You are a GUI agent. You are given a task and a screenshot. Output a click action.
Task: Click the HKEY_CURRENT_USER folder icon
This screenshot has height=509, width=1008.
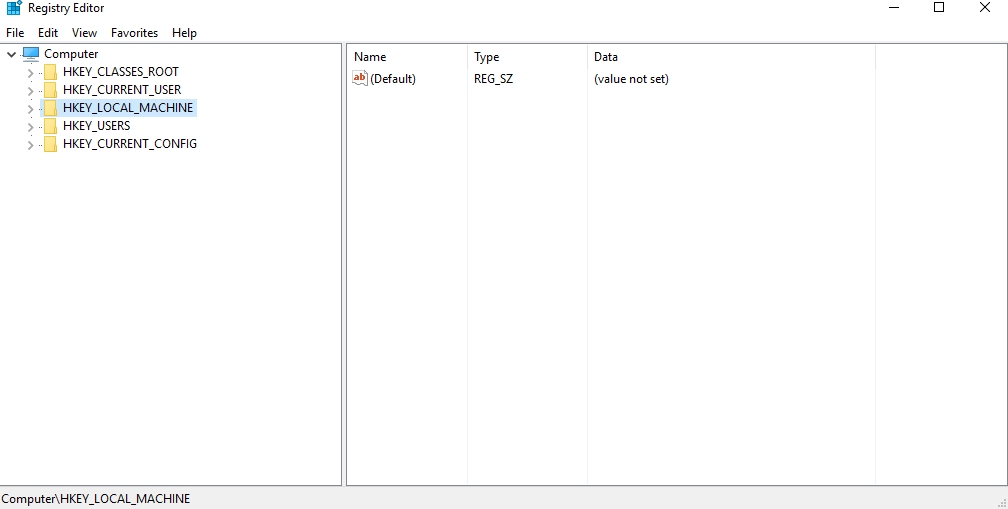click(50, 90)
